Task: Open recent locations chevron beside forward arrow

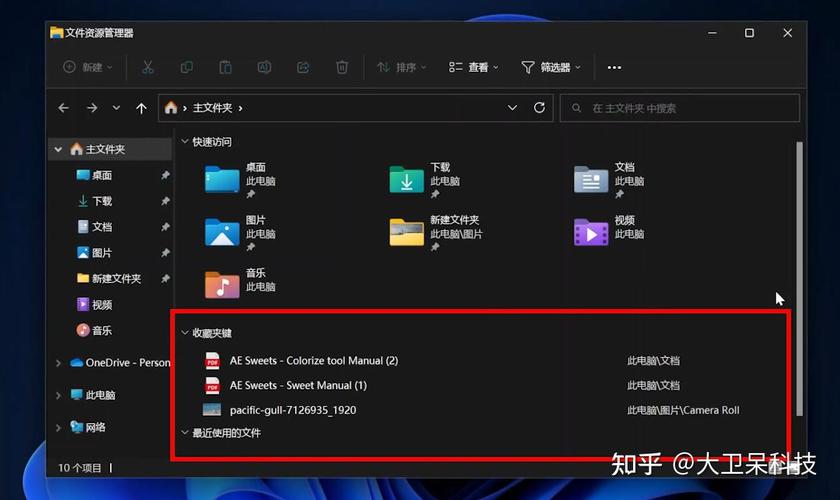Action: [x=116, y=108]
